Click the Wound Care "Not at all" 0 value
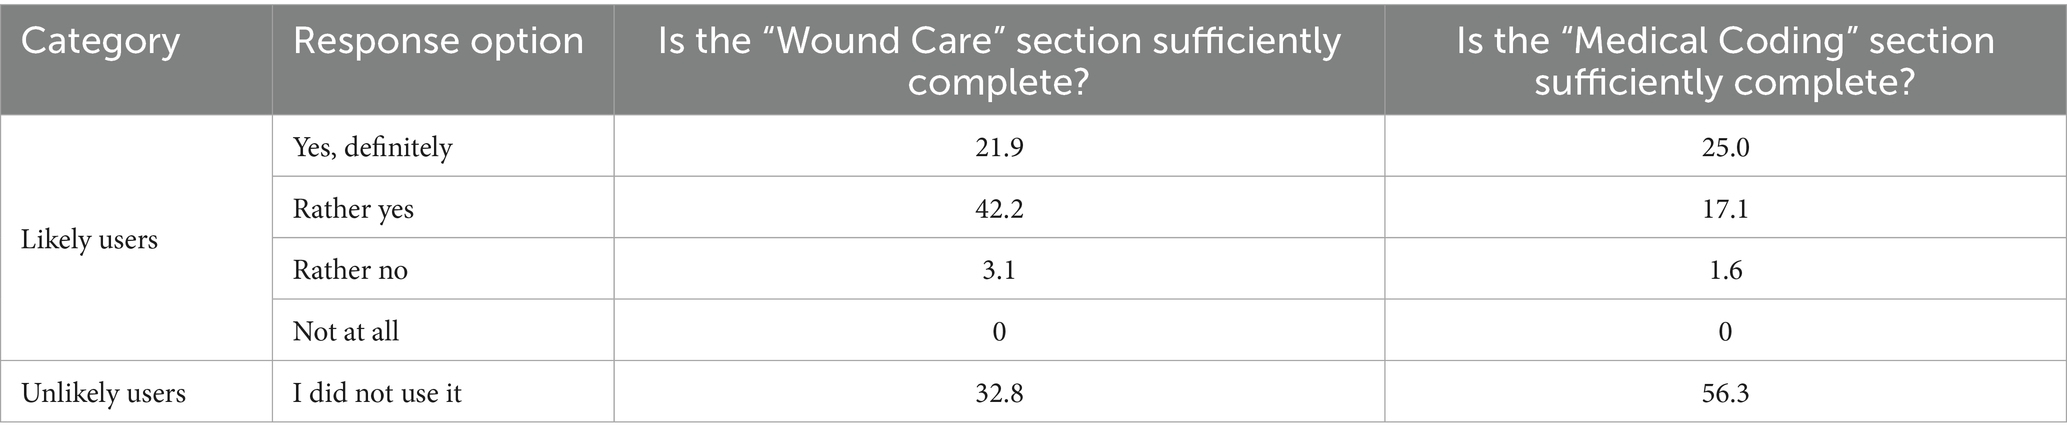This screenshot has width=2067, height=440. coord(998,331)
